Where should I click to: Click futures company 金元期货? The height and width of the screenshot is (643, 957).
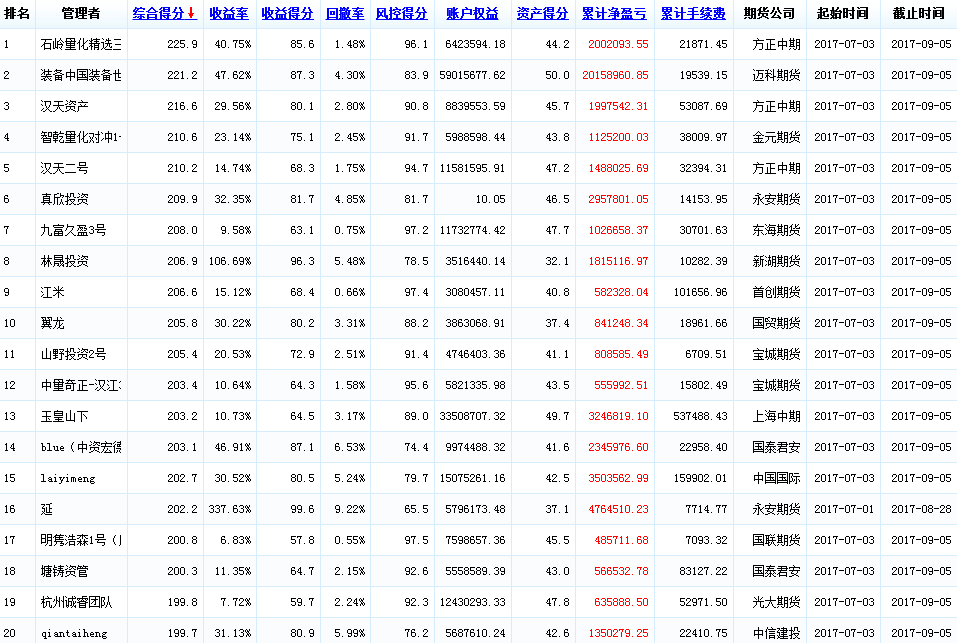click(776, 137)
